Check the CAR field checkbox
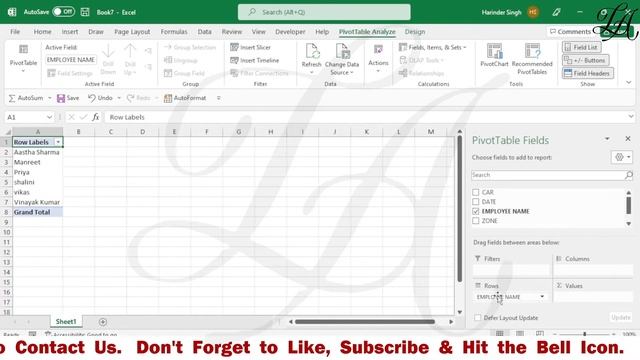The width and height of the screenshot is (640, 360). [476, 192]
